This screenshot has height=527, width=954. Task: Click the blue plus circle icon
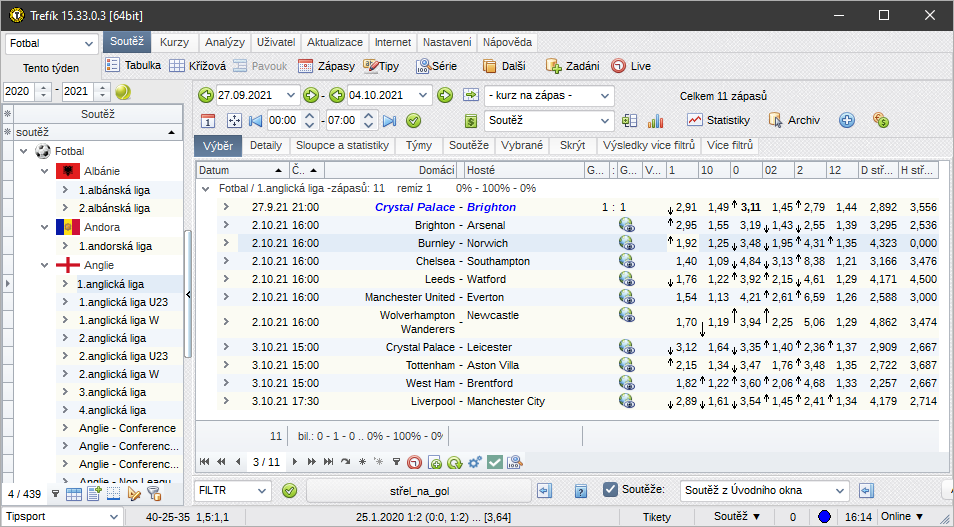point(846,120)
